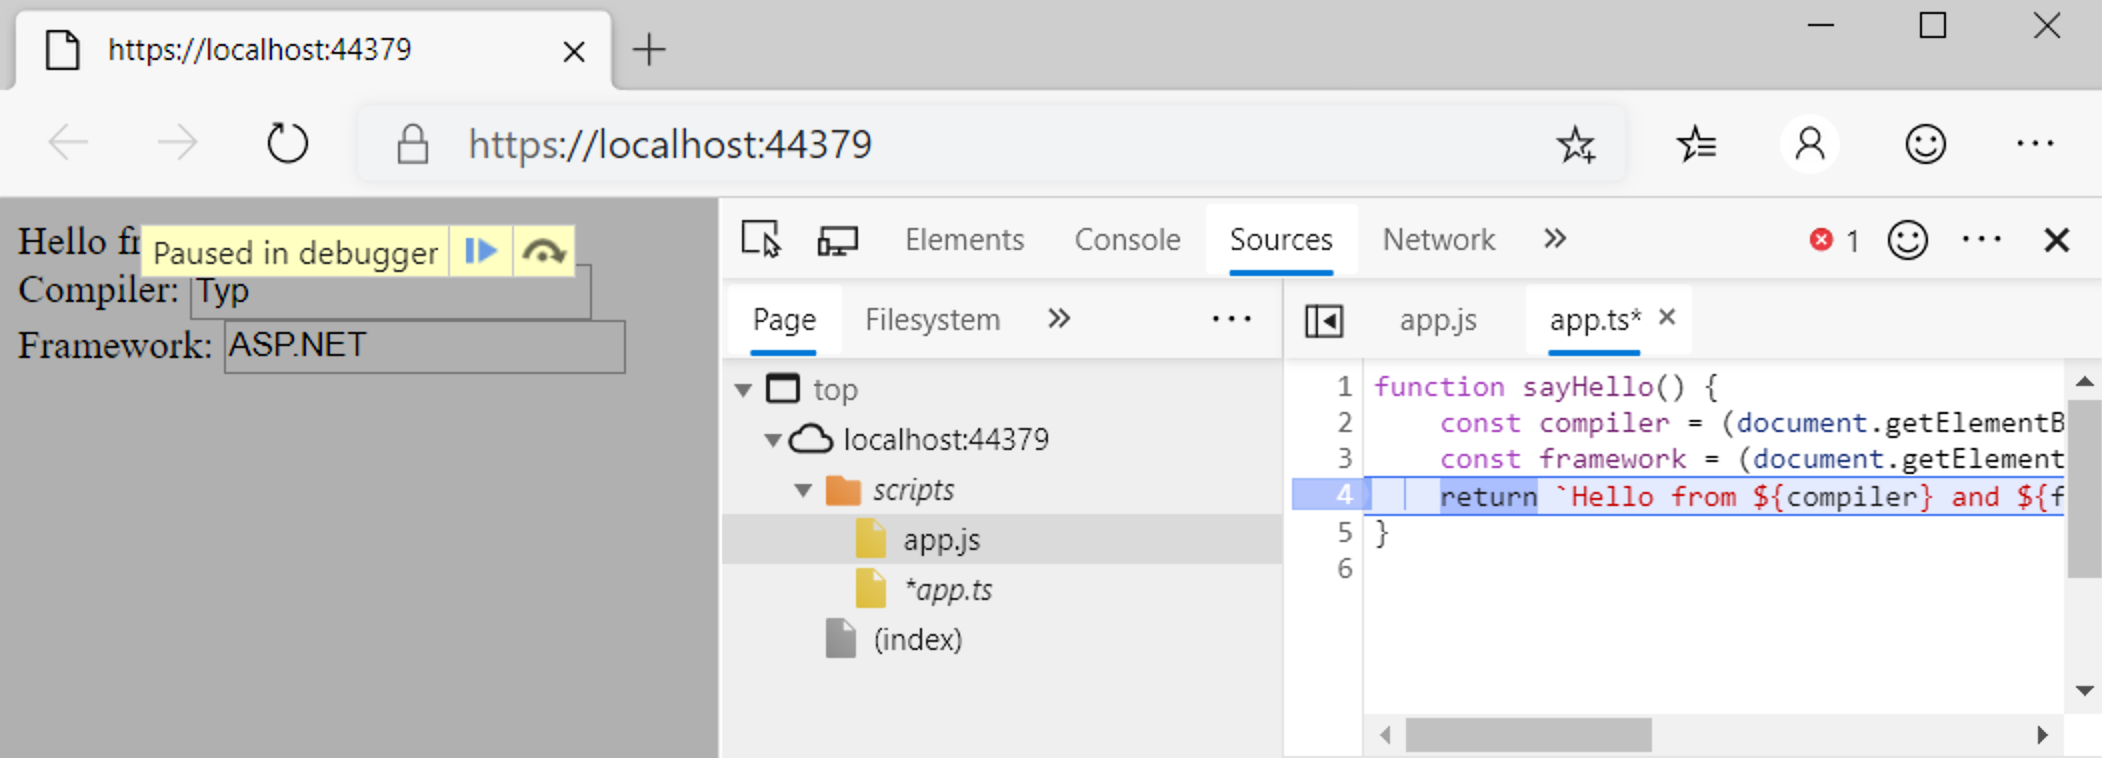Open (index) file in tree
This screenshot has width=2102, height=758.
(x=916, y=640)
